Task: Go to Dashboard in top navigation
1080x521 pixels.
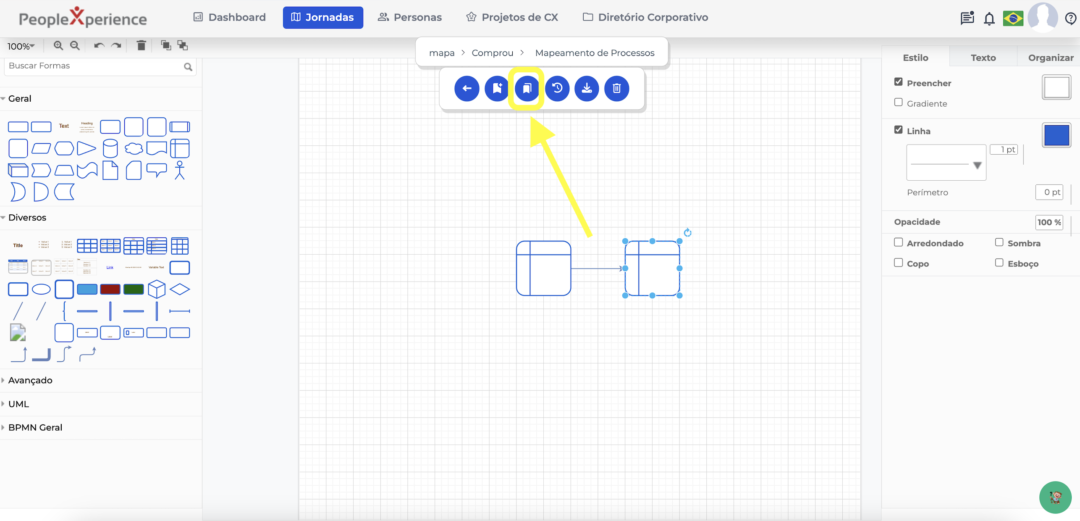Action: [x=229, y=17]
